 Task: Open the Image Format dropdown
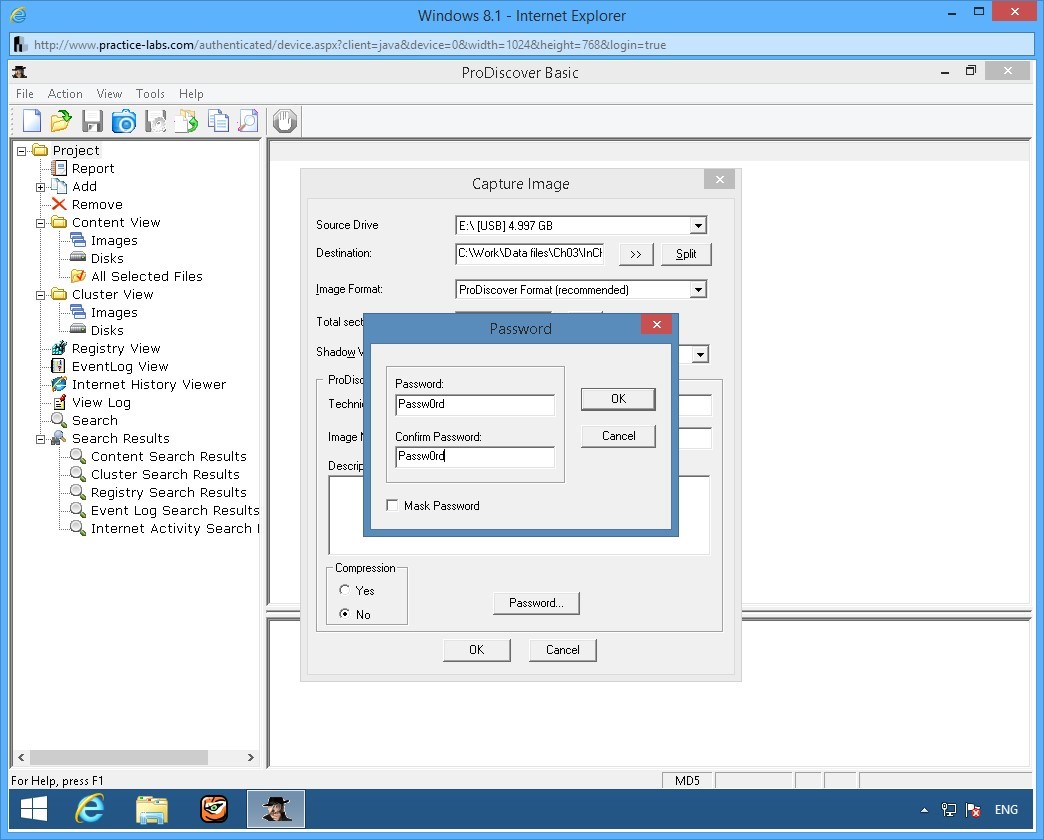698,290
